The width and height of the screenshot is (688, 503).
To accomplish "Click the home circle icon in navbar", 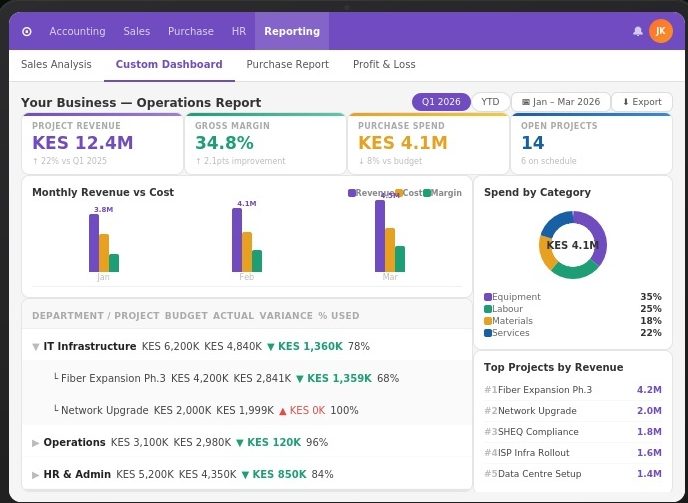I will click(x=27, y=31).
